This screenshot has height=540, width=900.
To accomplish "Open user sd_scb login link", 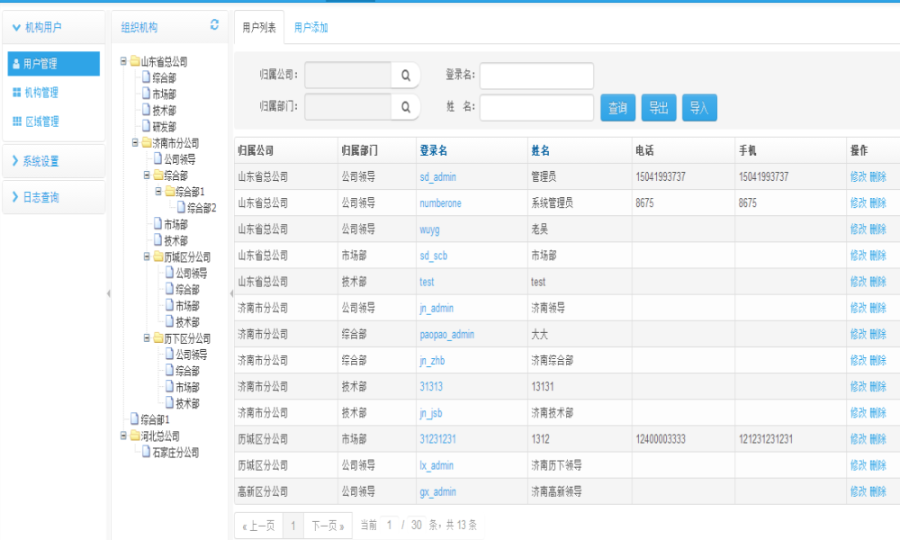I will click(x=433, y=255).
